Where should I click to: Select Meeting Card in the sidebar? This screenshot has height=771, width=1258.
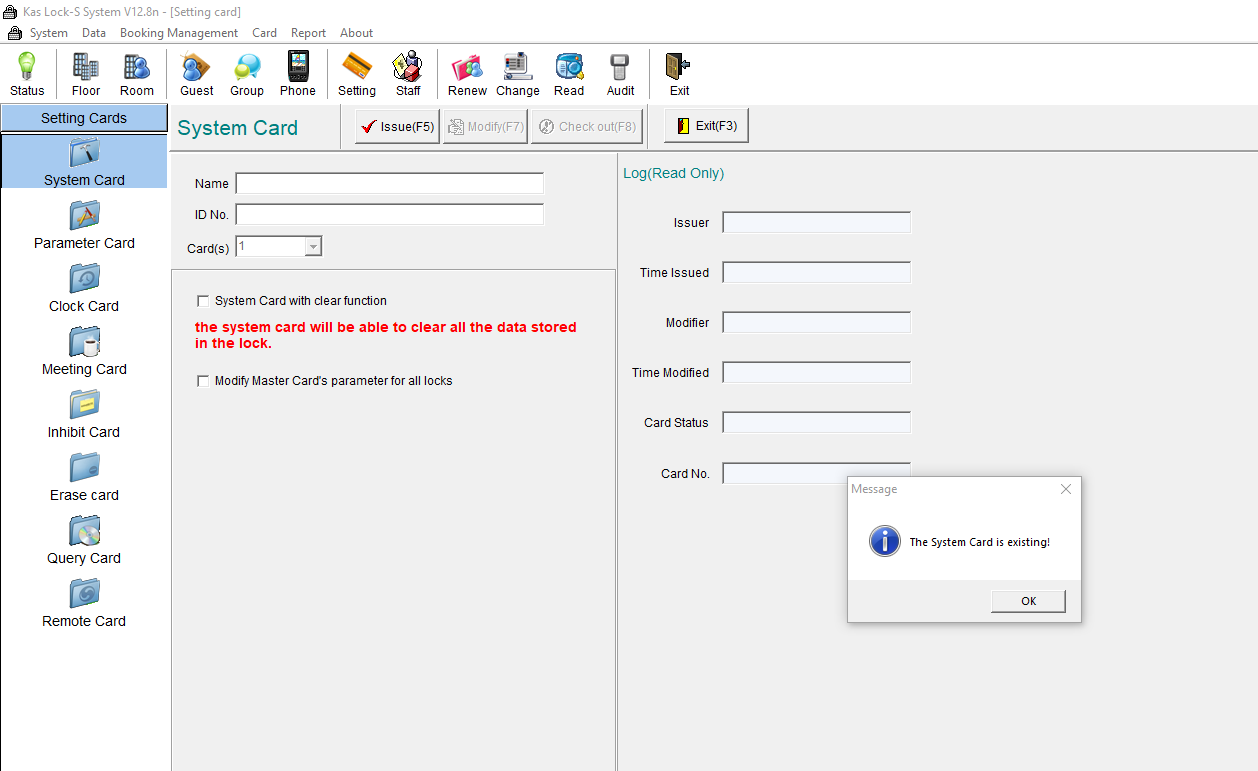tap(84, 351)
